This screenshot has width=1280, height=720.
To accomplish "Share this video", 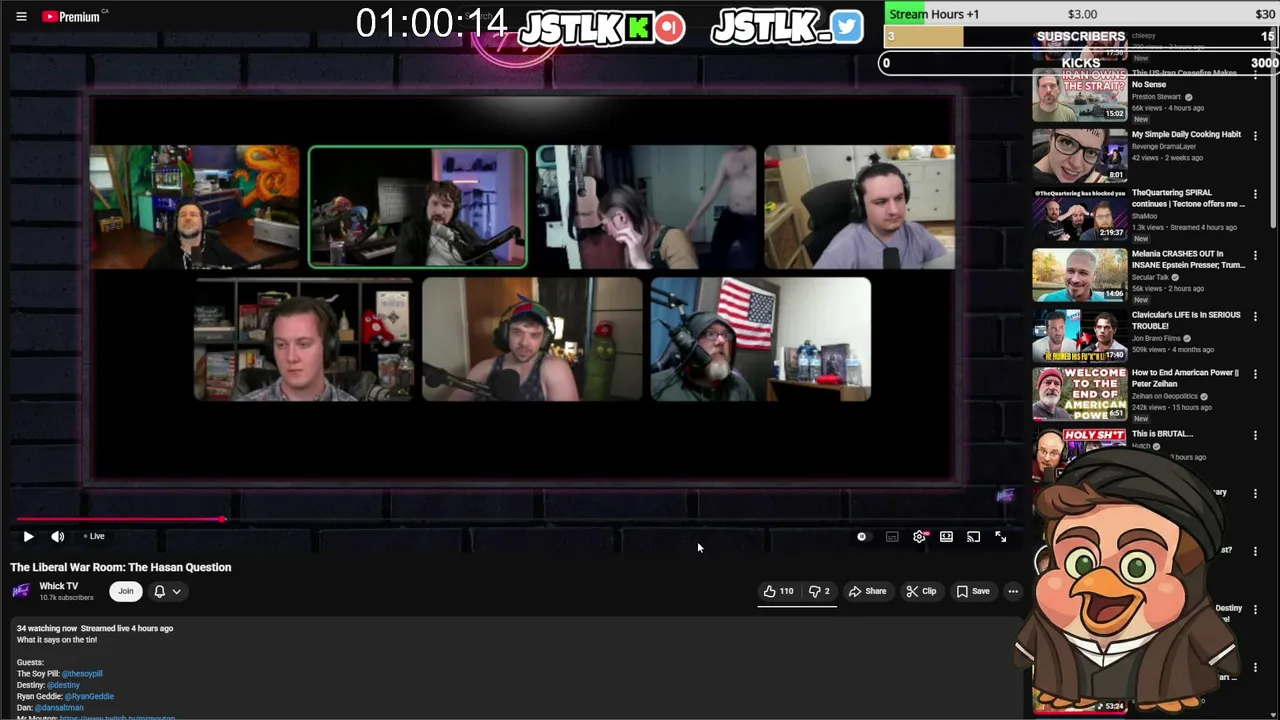I will [x=868, y=591].
